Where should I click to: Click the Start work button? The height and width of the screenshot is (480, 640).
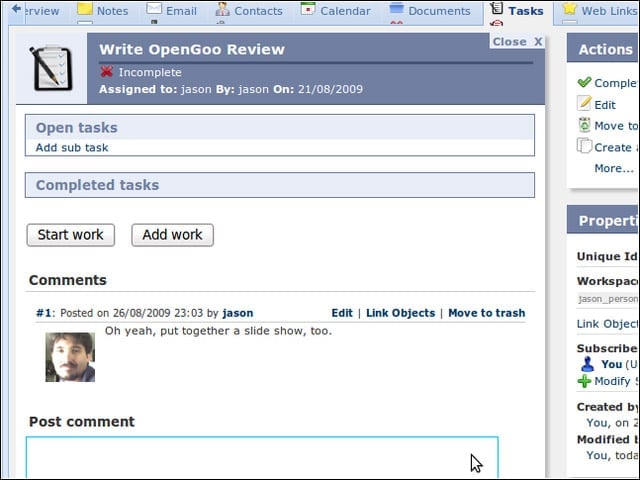pos(71,235)
